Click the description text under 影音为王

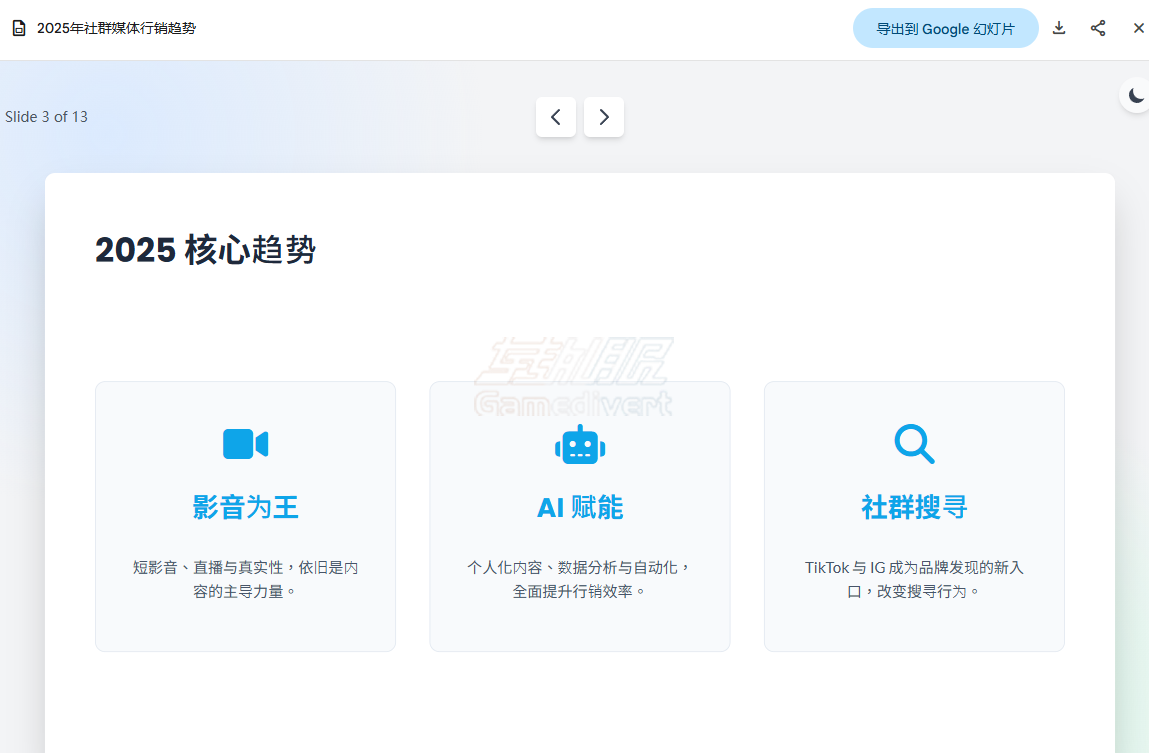coord(245,578)
